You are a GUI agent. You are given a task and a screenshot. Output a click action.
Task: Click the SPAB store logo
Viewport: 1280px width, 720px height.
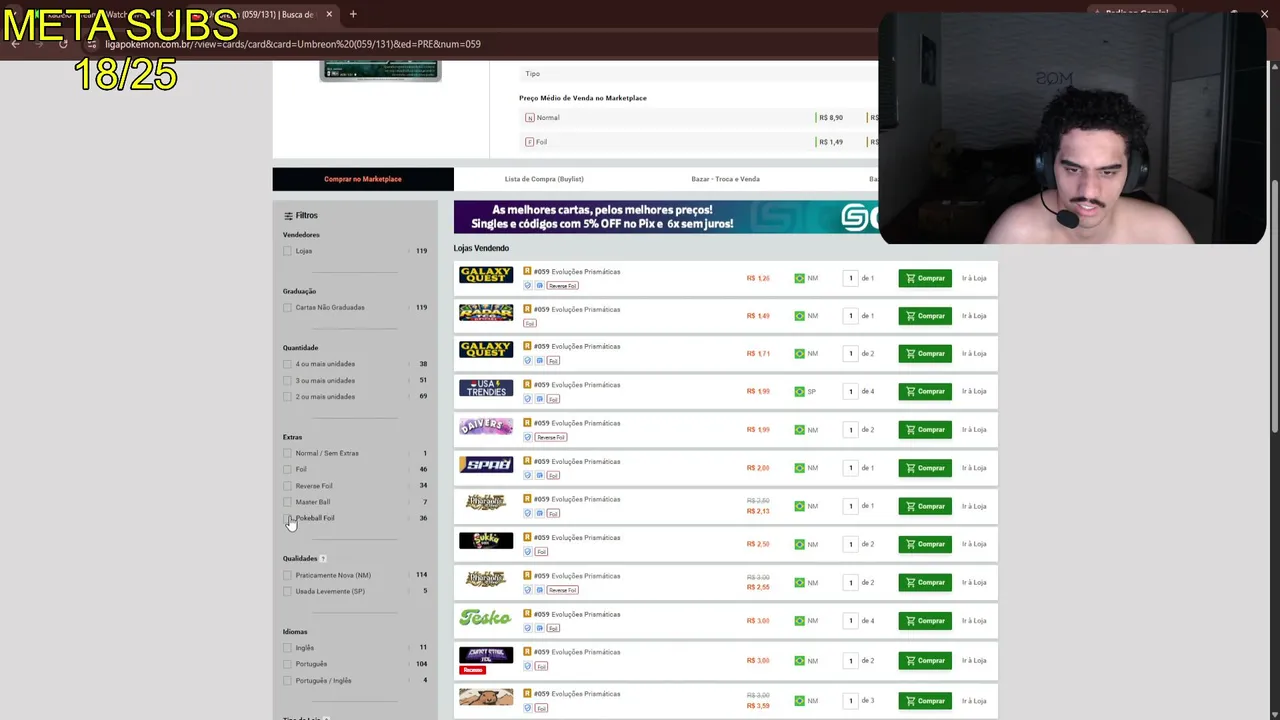pos(486,465)
